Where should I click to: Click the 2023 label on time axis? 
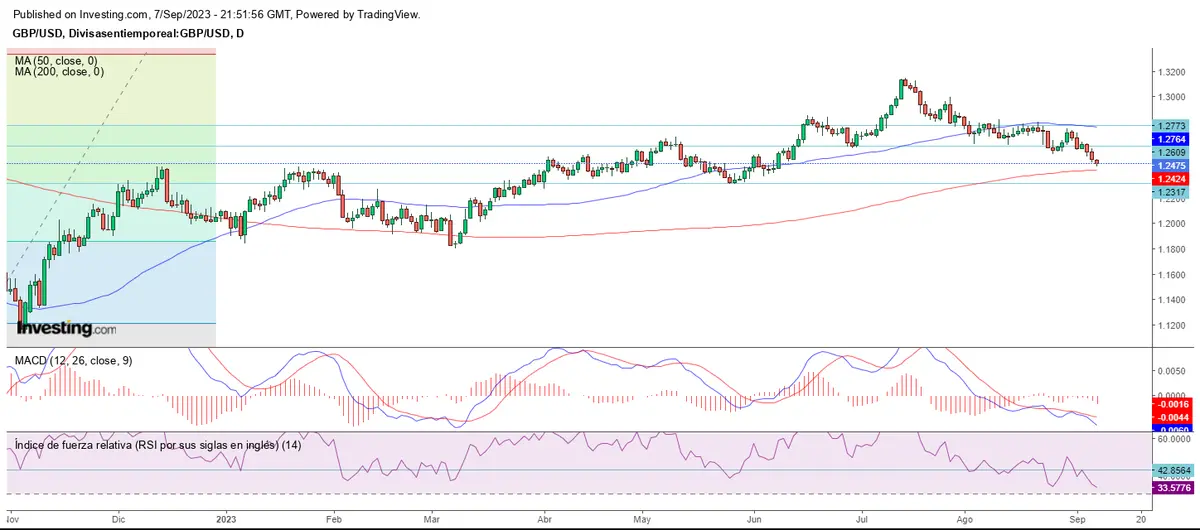point(227,520)
